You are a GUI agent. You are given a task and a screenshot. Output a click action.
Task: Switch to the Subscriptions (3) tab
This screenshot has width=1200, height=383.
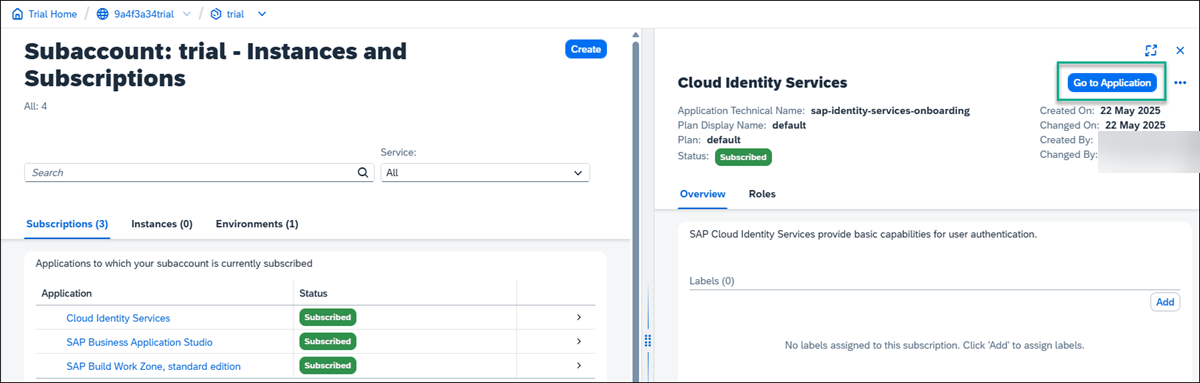pyautogui.click(x=67, y=224)
